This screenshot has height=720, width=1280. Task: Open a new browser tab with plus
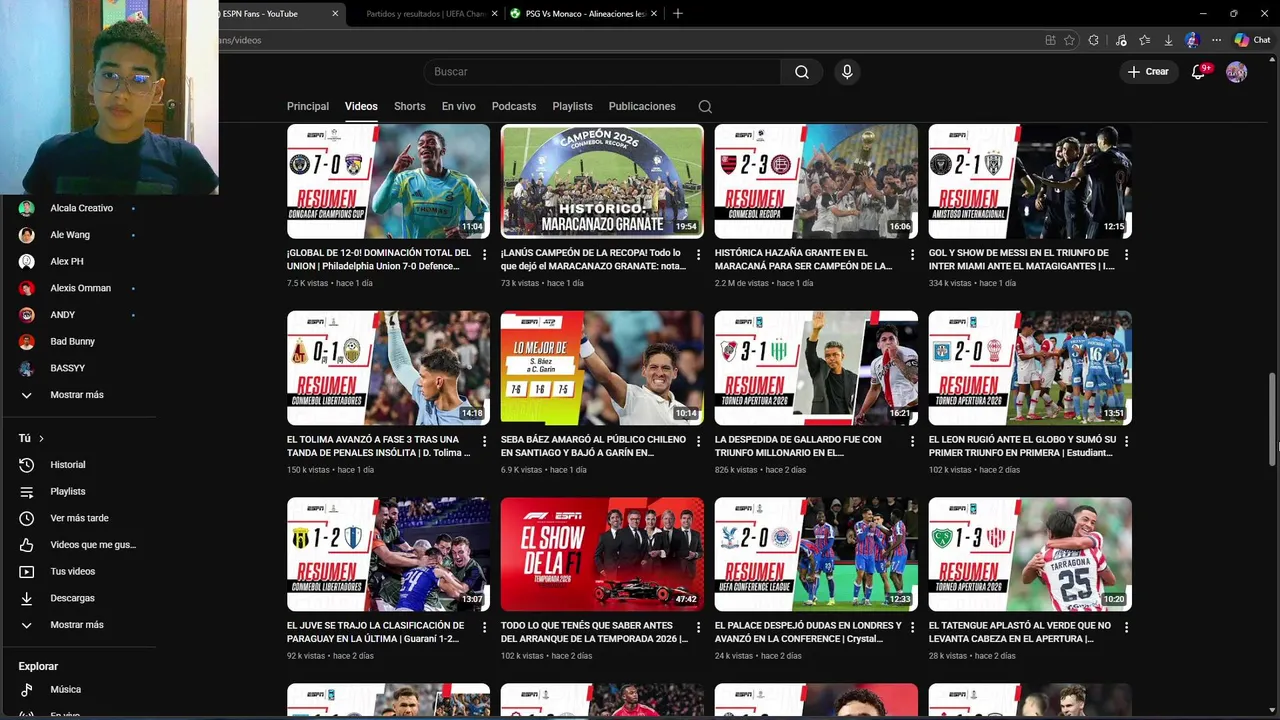coord(678,13)
